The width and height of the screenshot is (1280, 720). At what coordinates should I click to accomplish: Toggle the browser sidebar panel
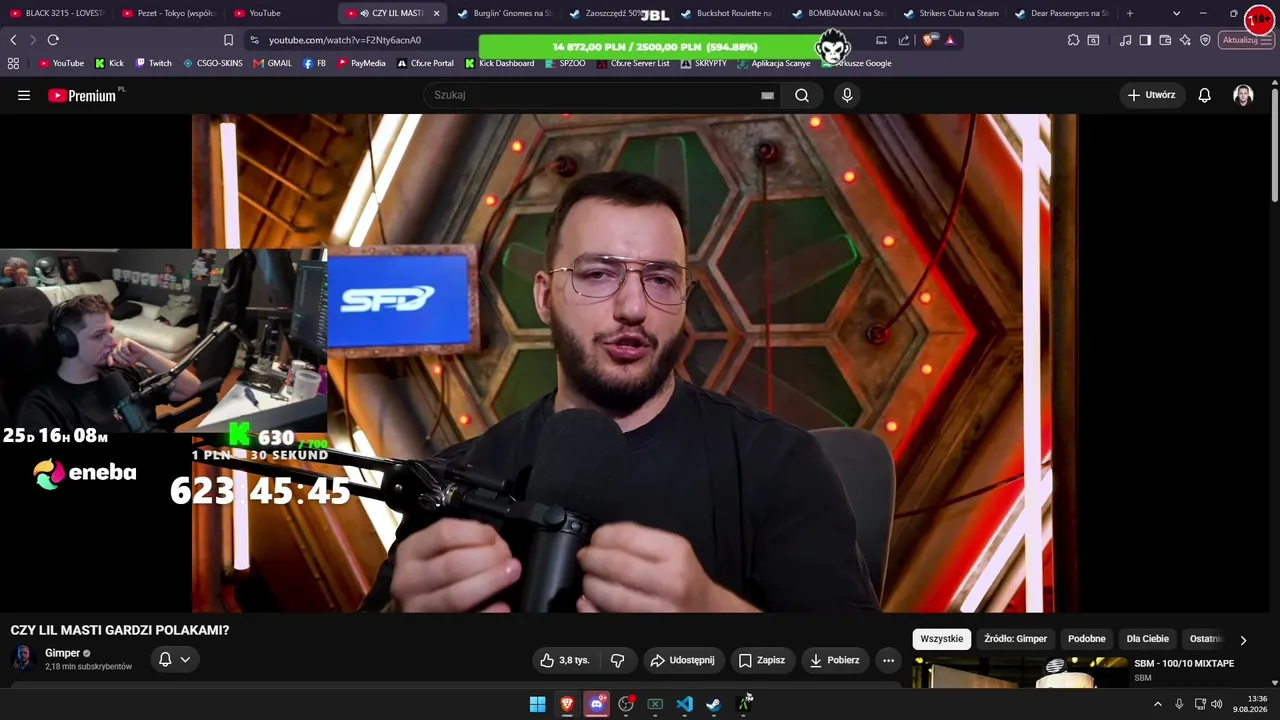(1145, 40)
